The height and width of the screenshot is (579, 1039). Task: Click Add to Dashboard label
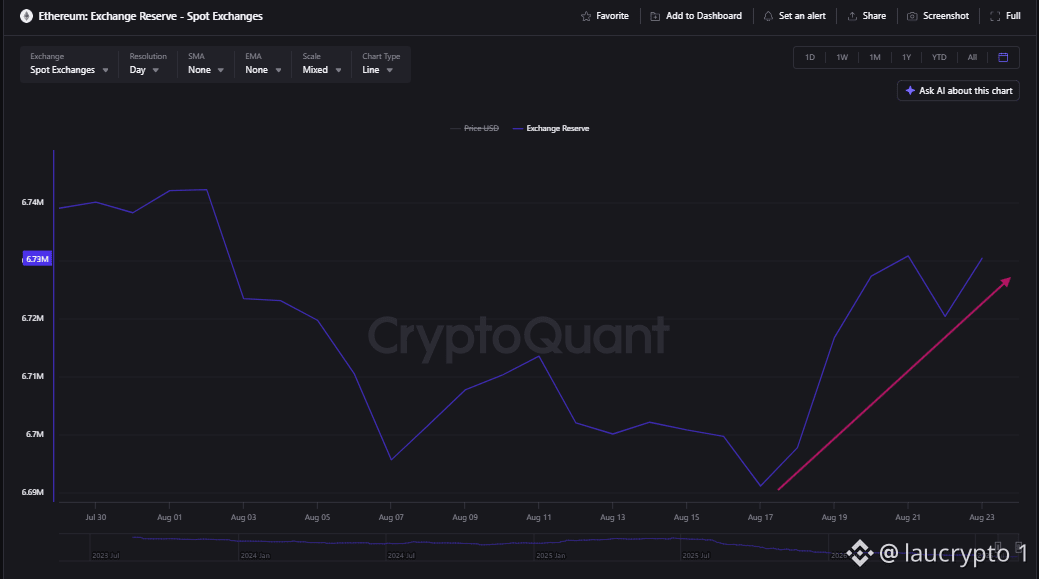[704, 16]
